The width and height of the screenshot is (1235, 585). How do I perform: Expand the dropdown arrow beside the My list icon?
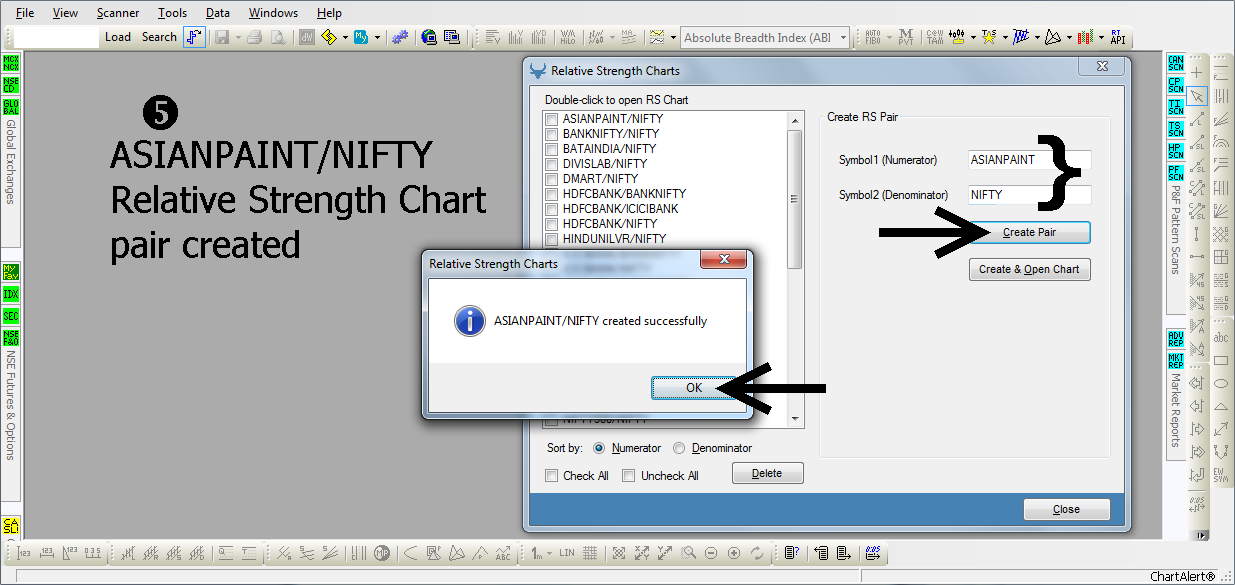click(x=377, y=37)
